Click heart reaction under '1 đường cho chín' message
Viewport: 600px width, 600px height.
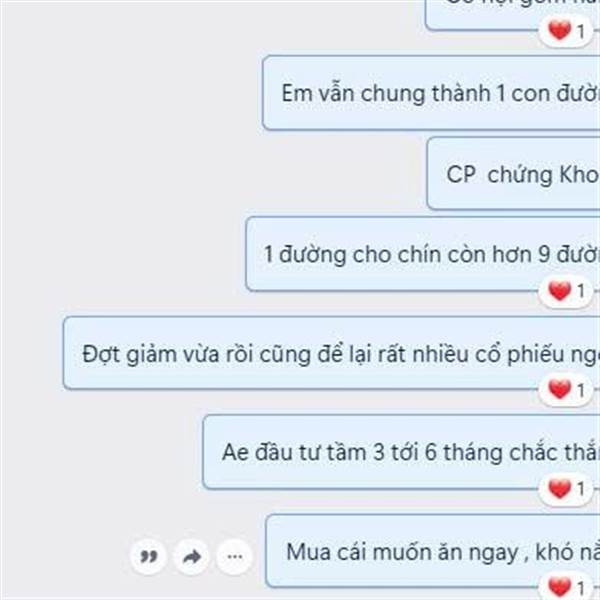559,291
